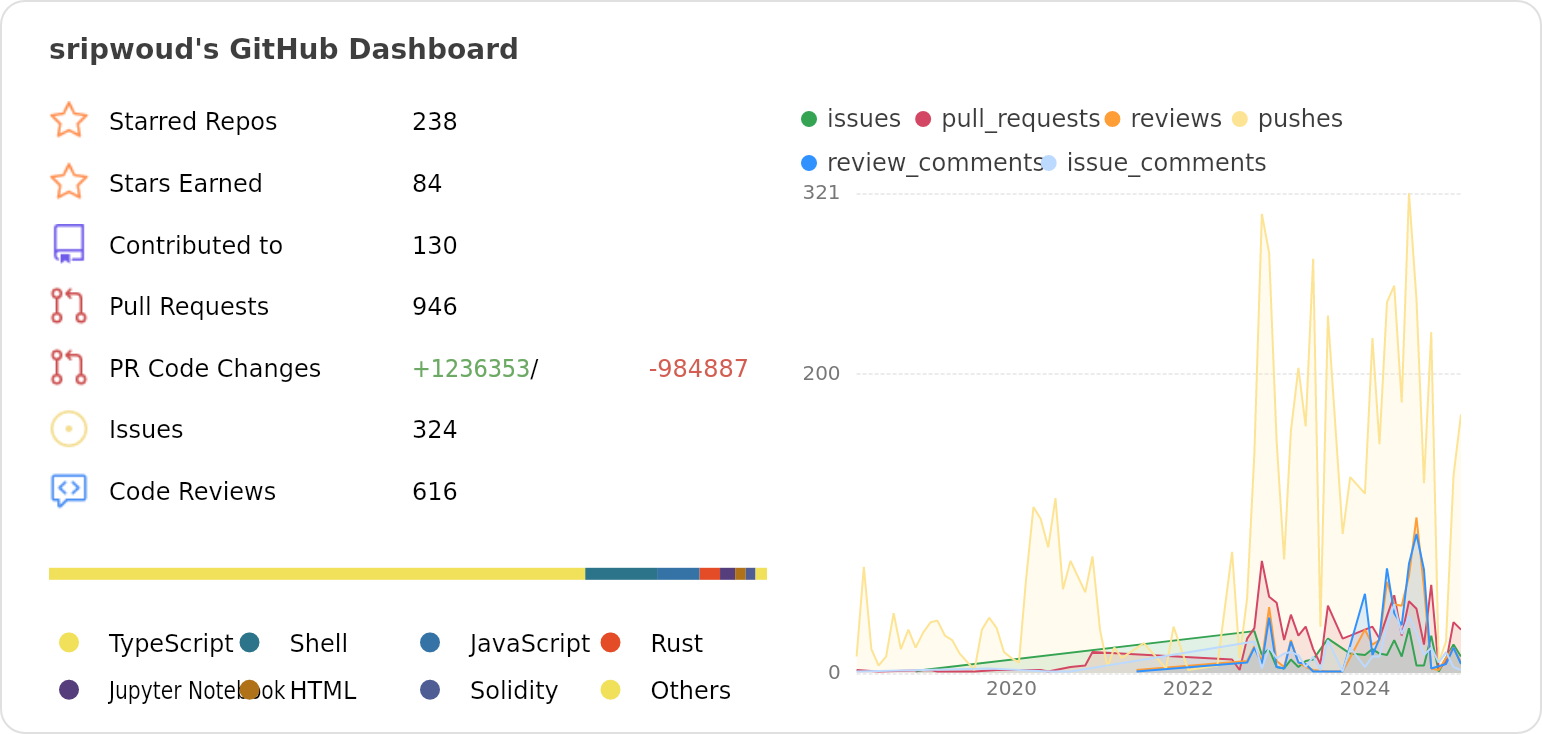Click the Others yellow color dot

tap(611, 690)
